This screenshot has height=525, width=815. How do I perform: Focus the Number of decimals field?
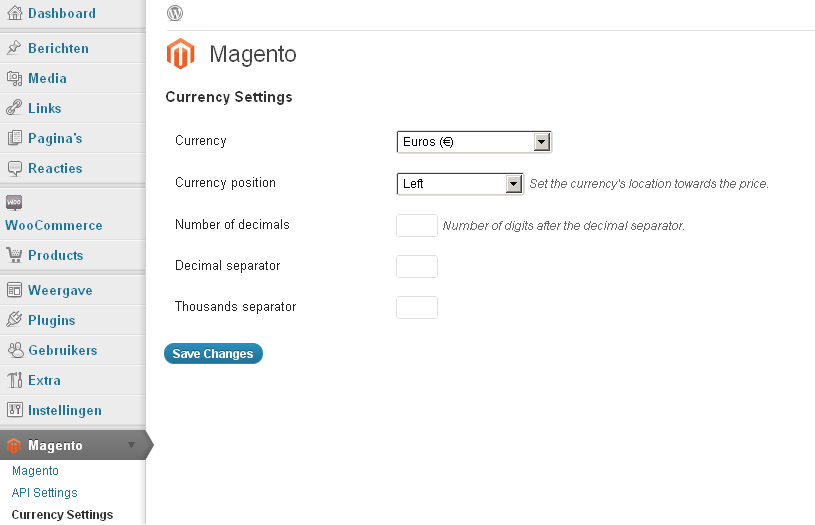(417, 226)
